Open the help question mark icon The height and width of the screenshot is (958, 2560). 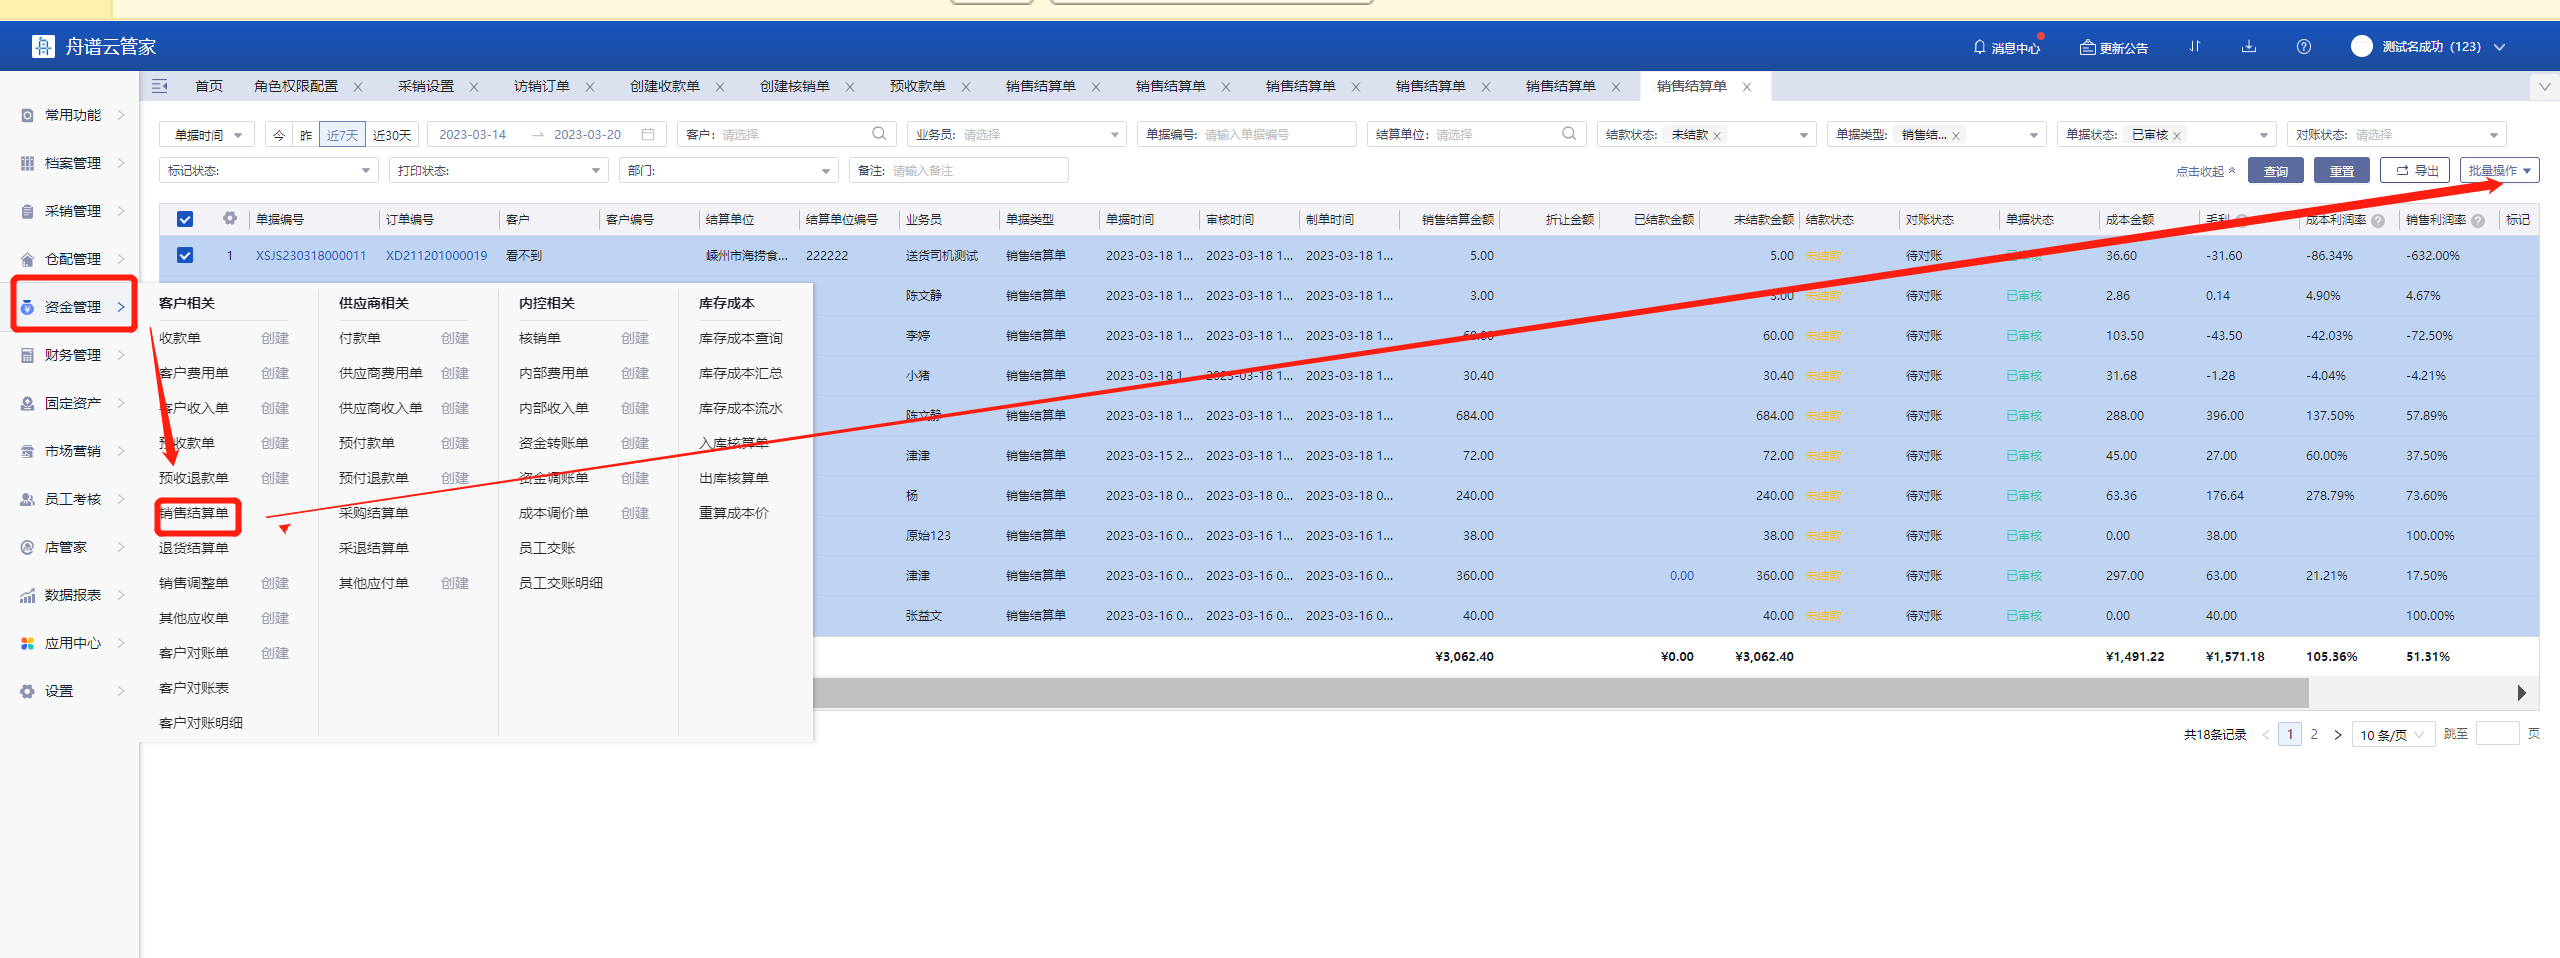(x=2304, y=47)
